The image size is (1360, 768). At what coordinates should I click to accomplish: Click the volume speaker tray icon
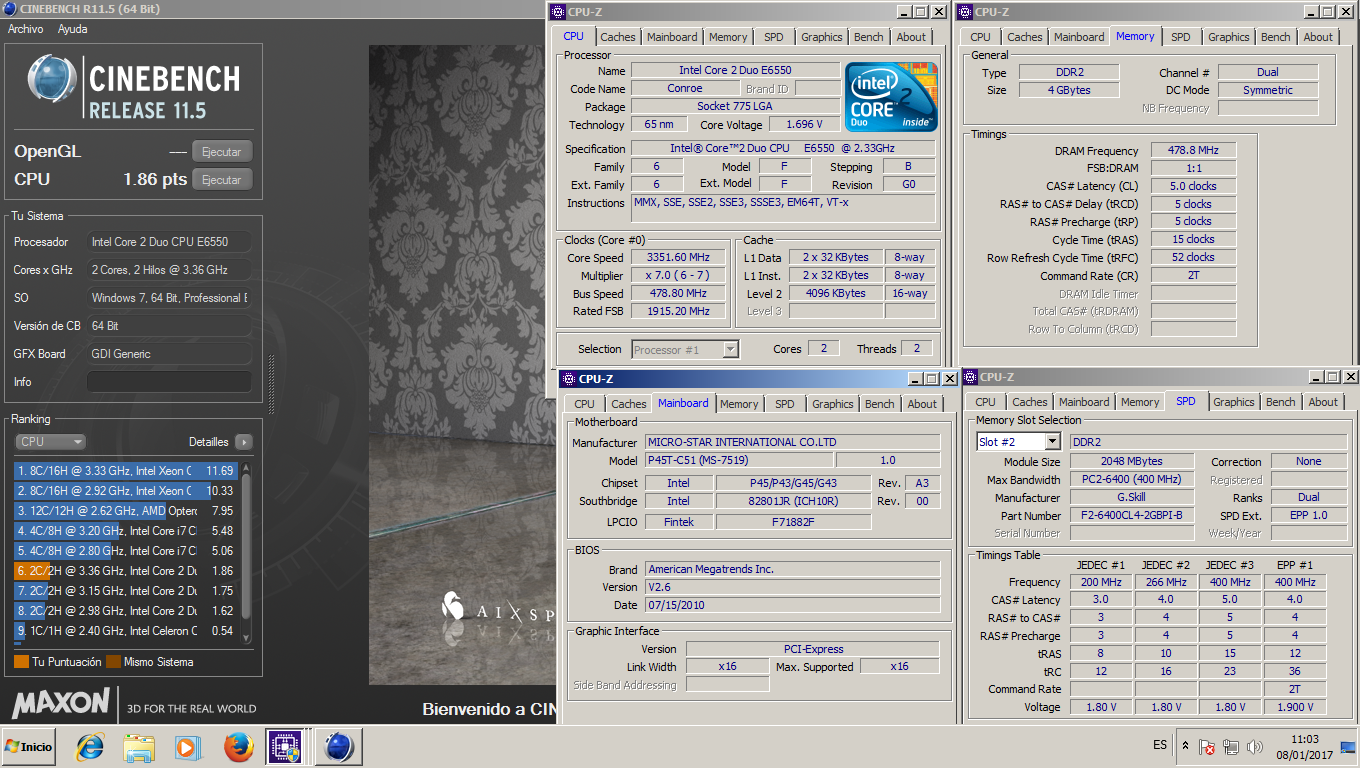(x=1254, y=747)
